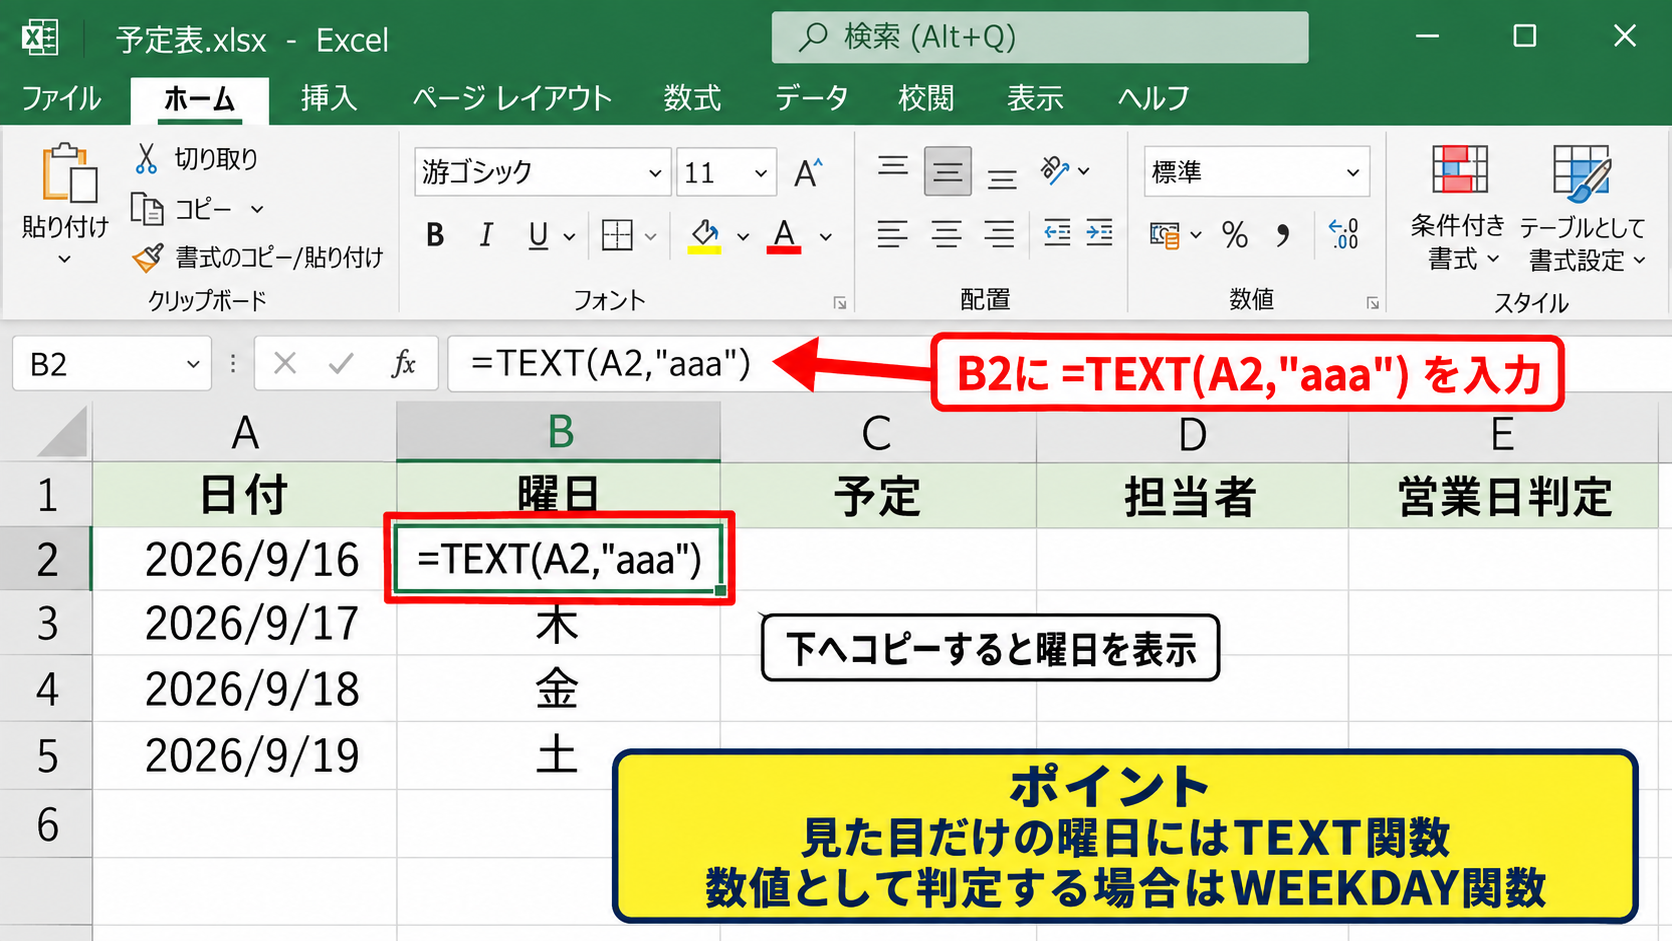Image resolution: width=1672 pixels, height=941 pixels.
Task: Open Insert Function with the fx icon
Action: [403, 363]
